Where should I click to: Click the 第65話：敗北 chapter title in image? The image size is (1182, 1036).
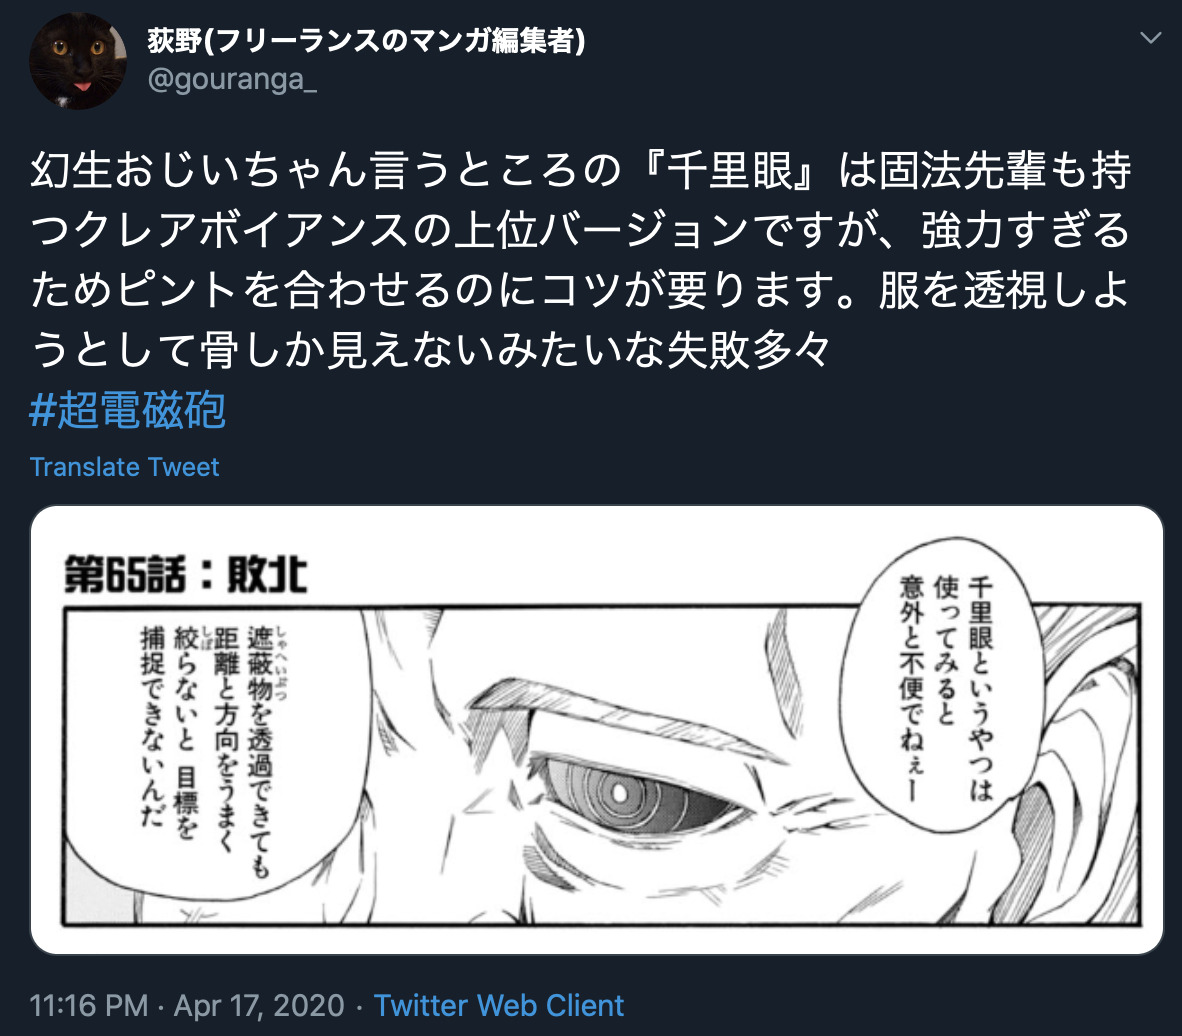point(185,575)
